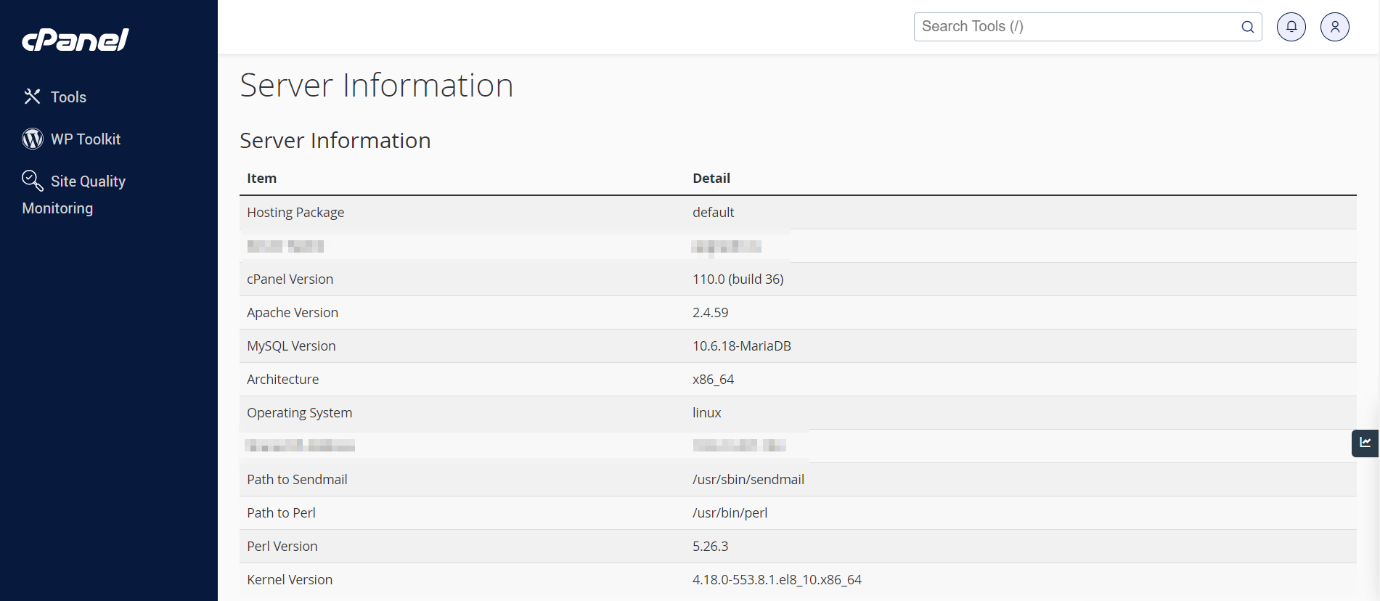Viewport: 1380px width, 601px height.
Task: Click the cPanel version value 110.0 (build 36)
Action: click(738, 279)
